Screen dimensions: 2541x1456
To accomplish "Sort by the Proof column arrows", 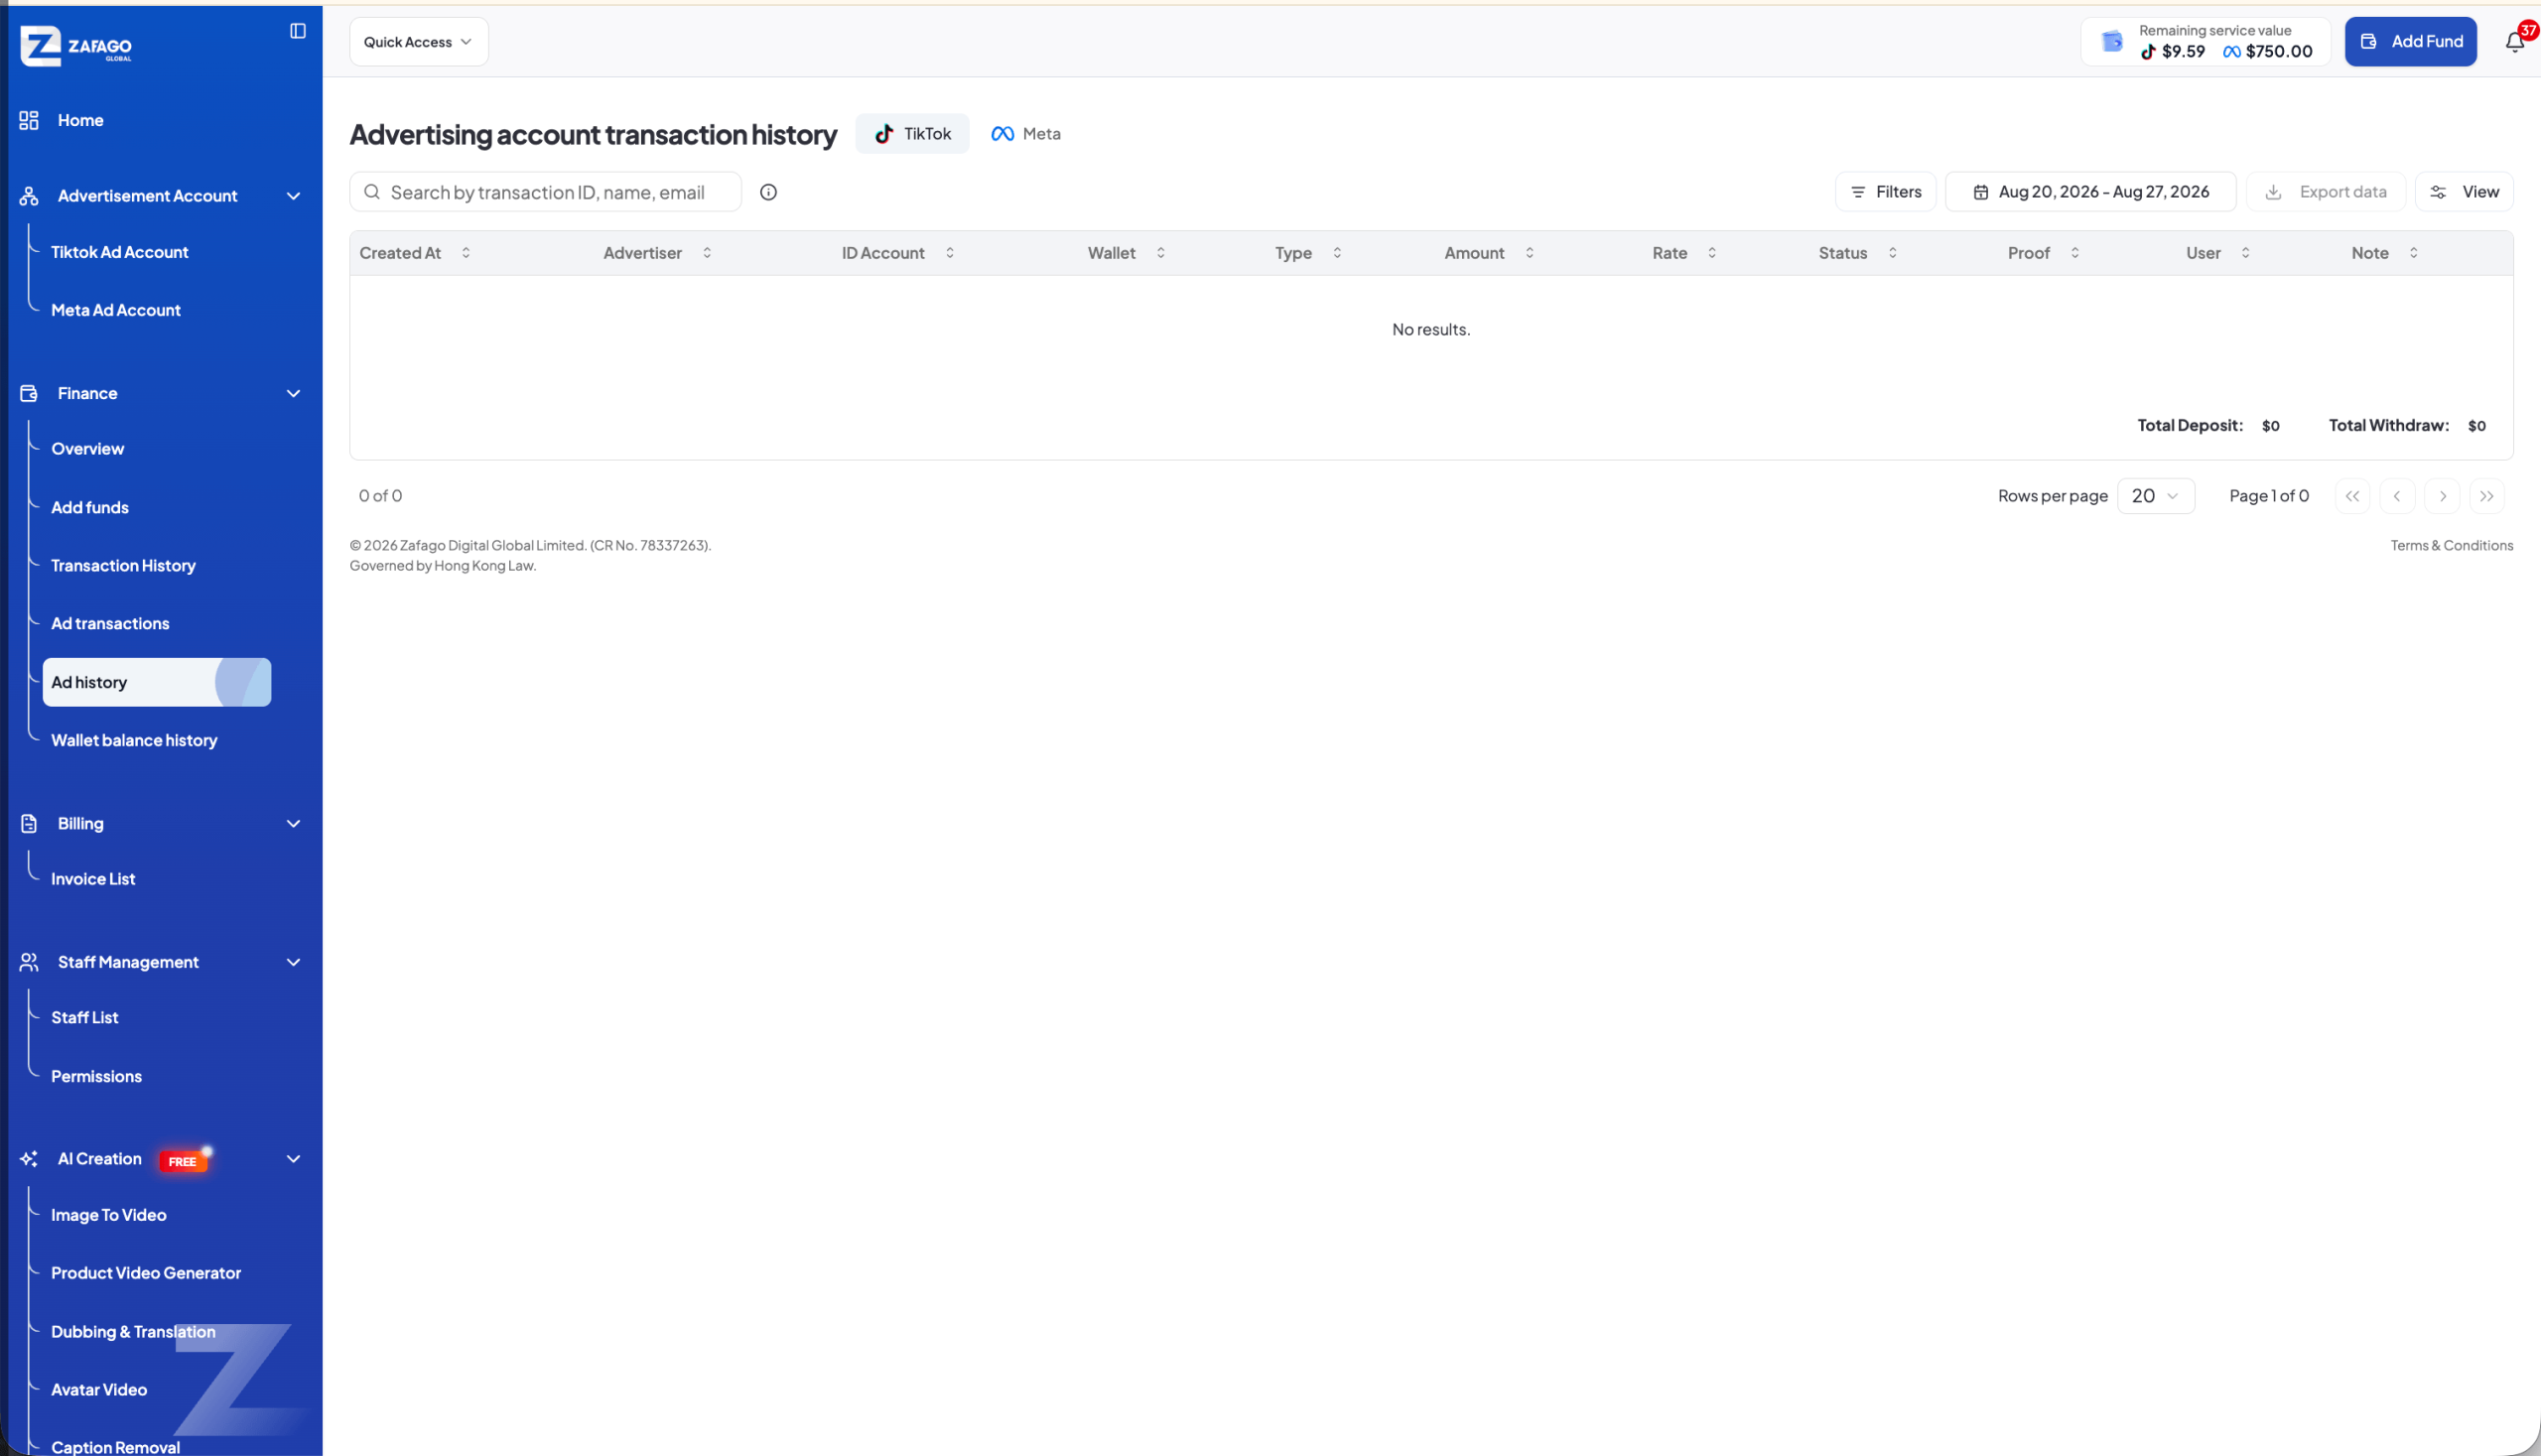I will point(2075,253).
